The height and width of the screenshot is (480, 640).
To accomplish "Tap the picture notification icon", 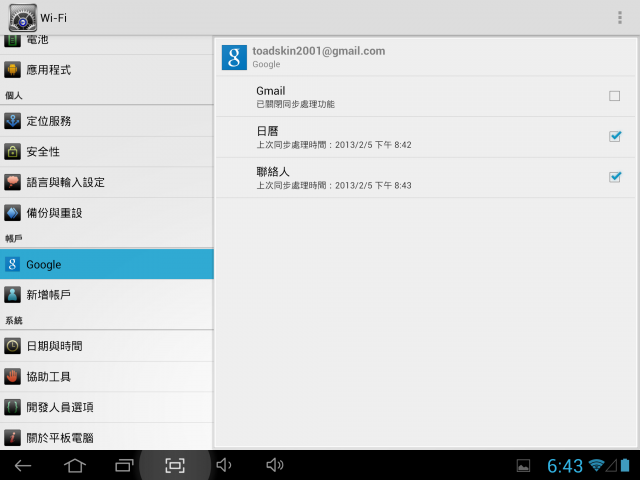I will click(523, 466).
